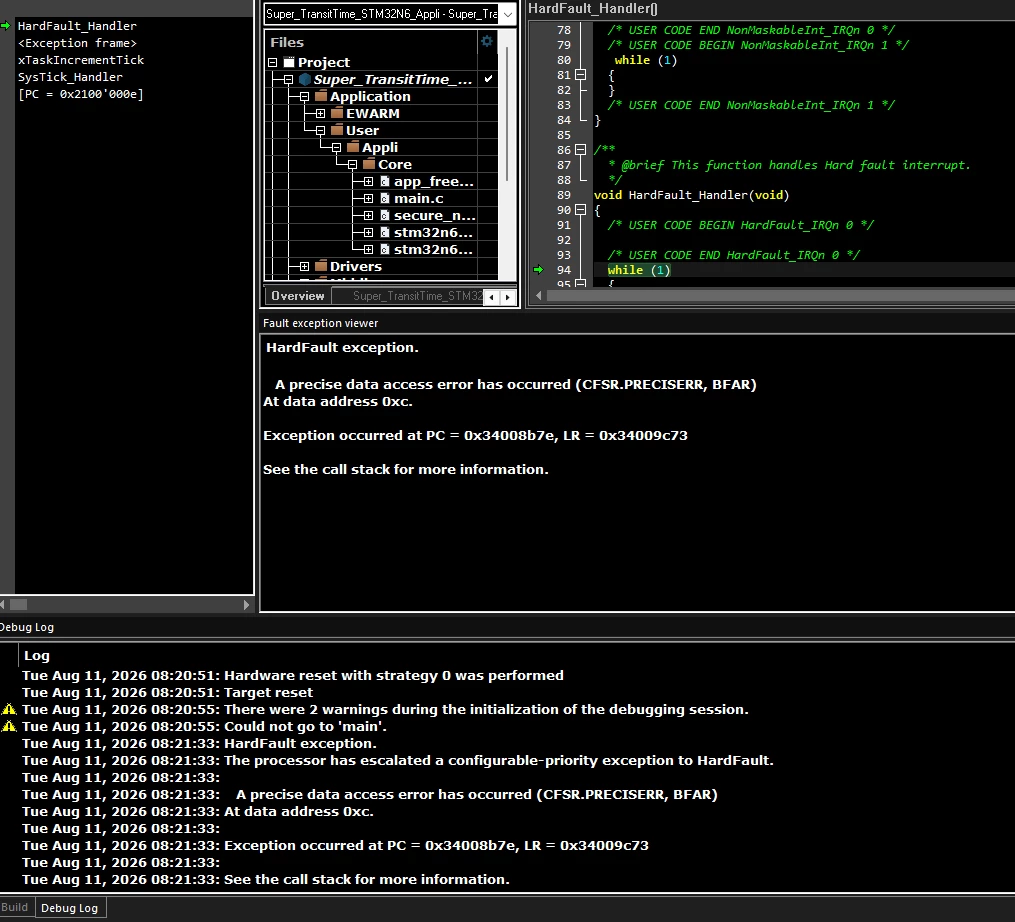Expand the Drivers folder node
The image size is (1015, 922).
pyautogui.click(x=304, y=266)
